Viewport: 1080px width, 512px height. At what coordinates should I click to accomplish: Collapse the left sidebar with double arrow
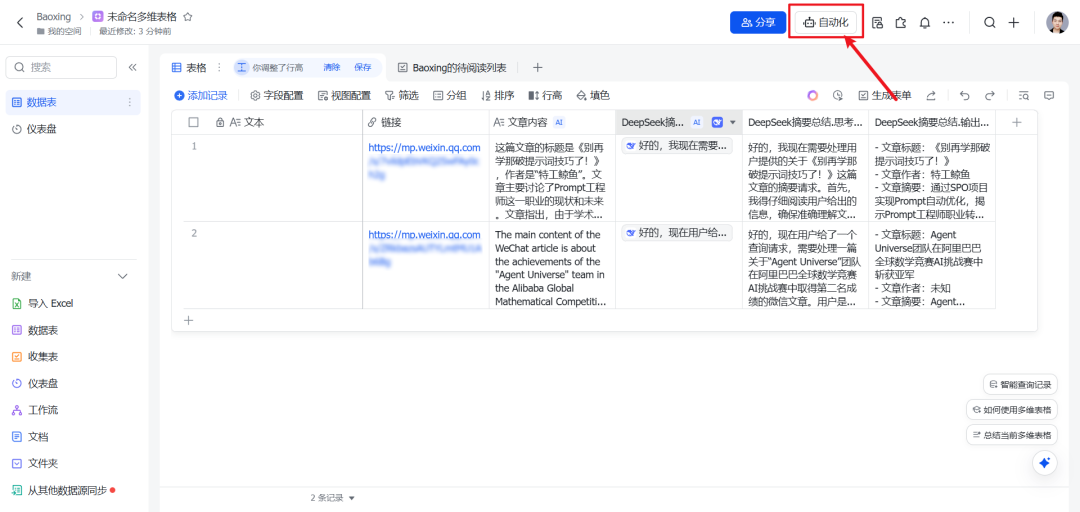coord(132,67)
